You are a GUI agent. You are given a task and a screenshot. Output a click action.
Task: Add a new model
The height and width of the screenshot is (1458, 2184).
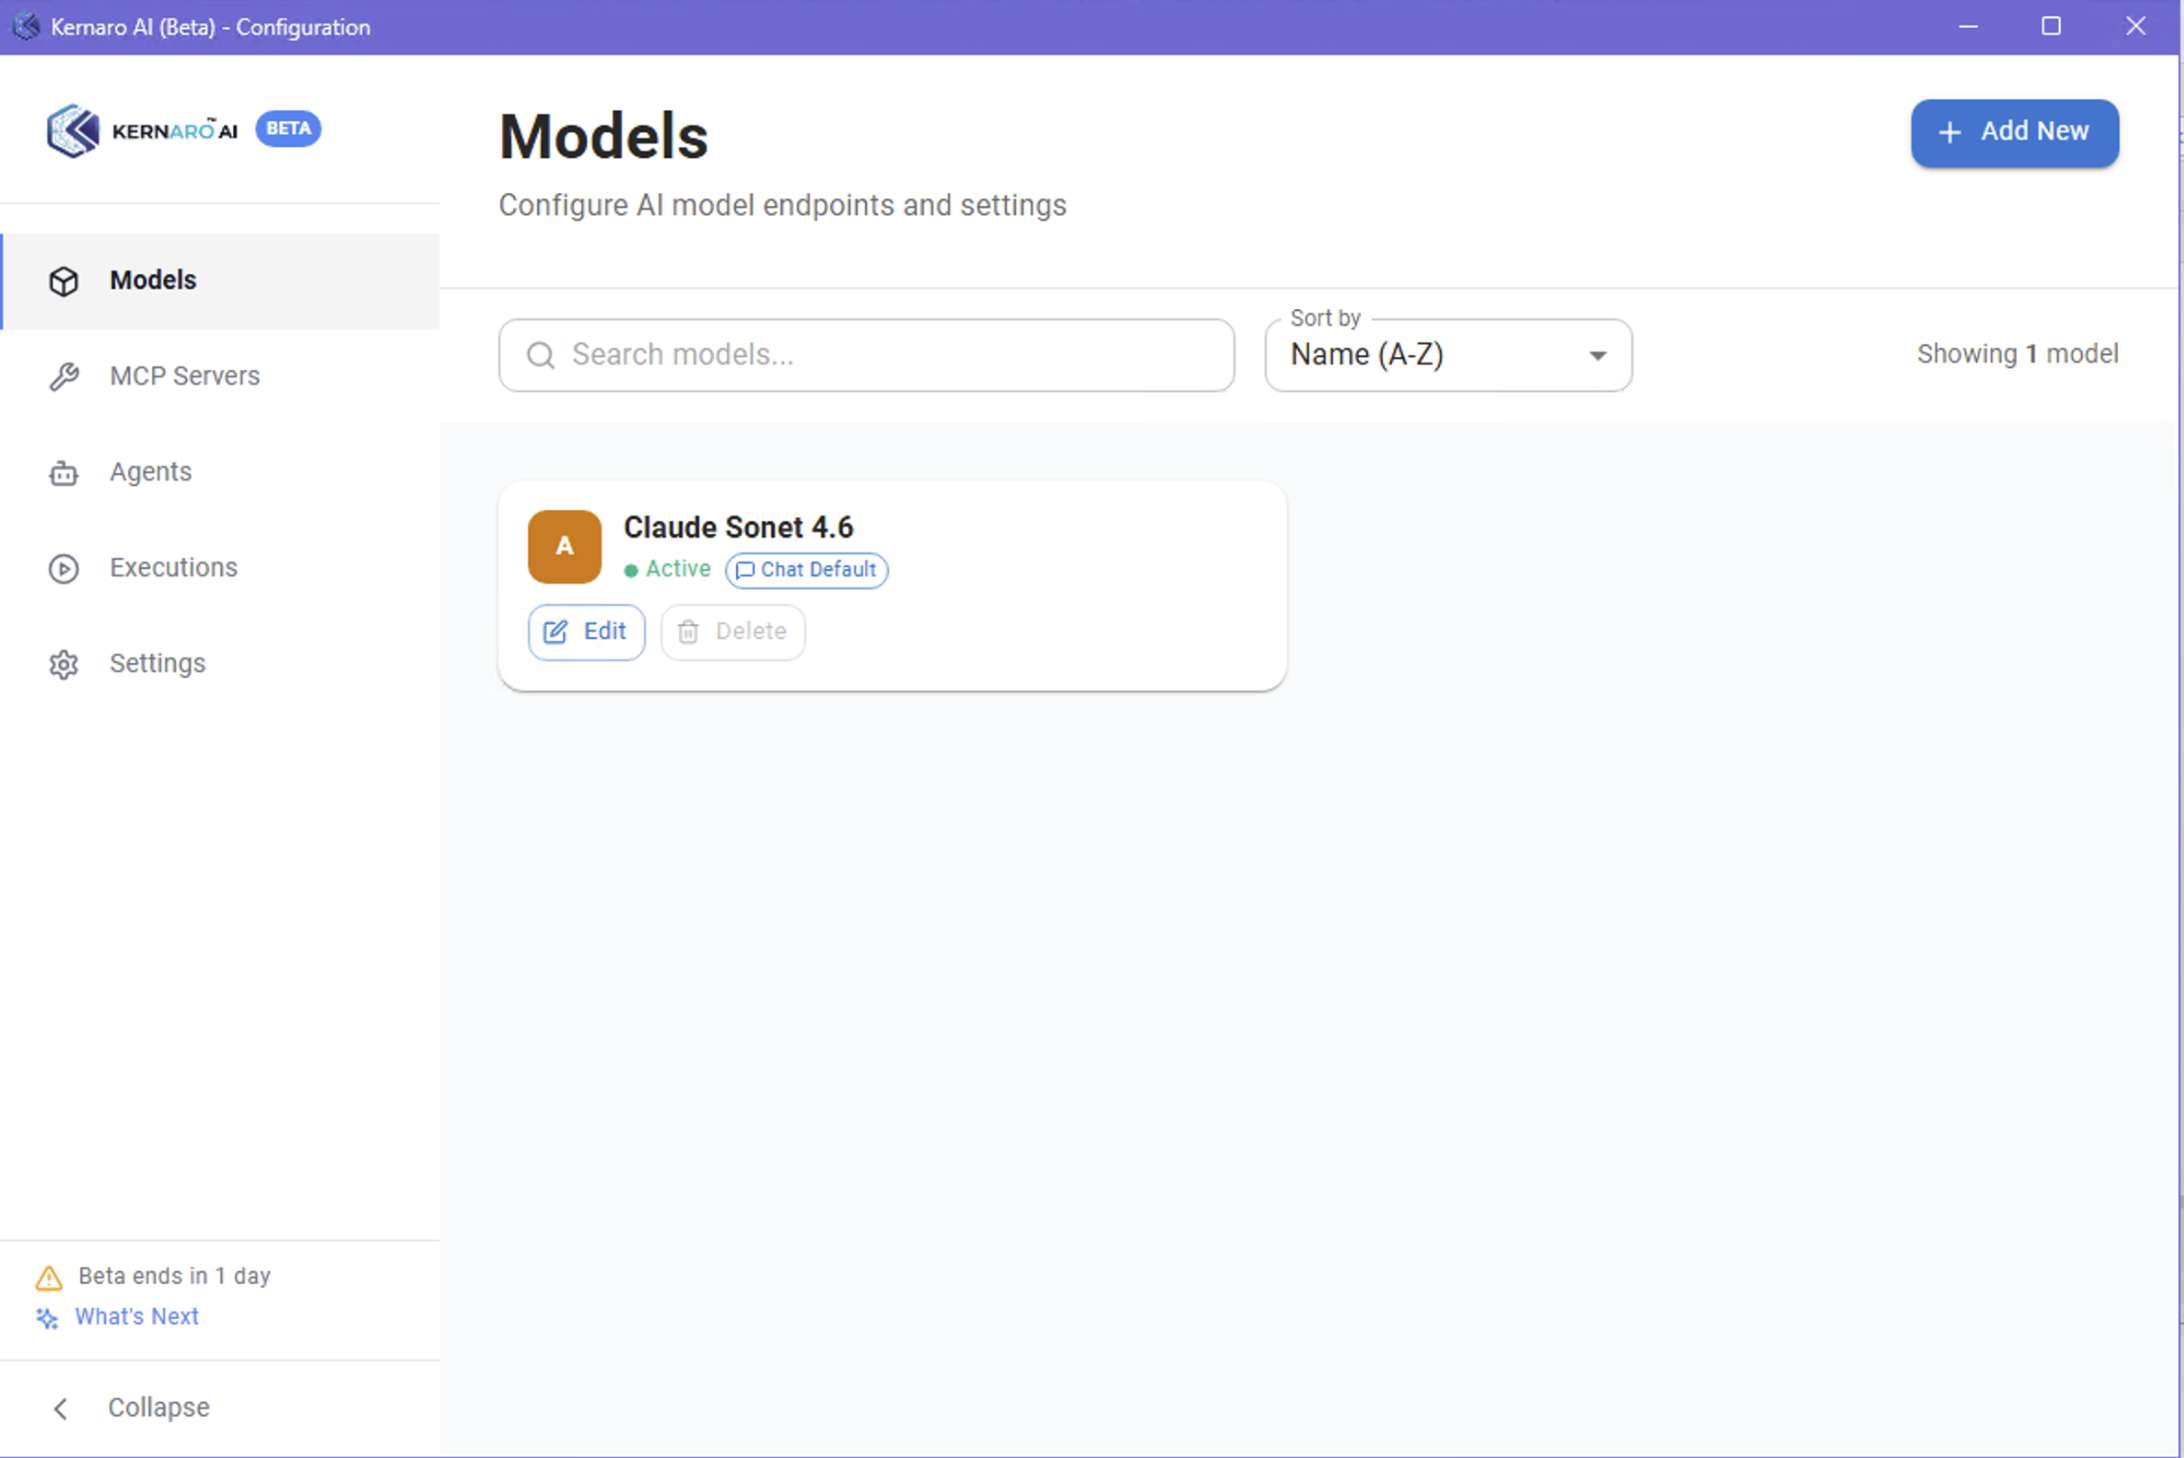[2014, 132]
